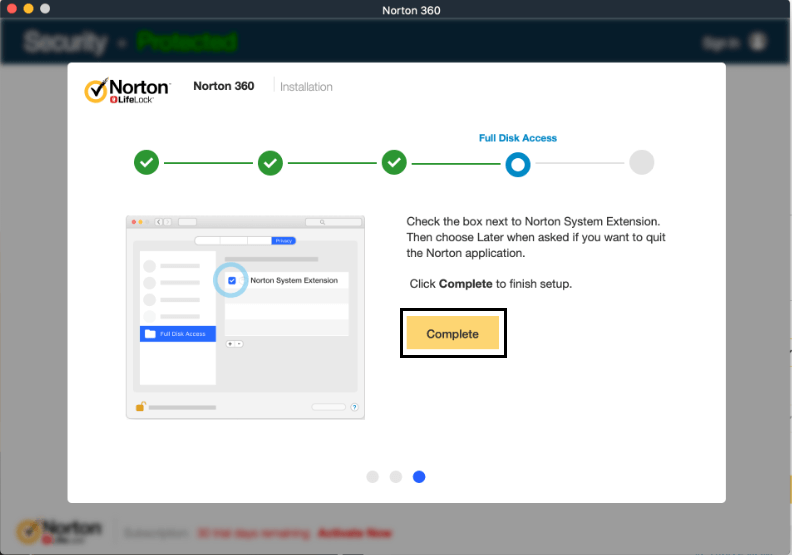
Task: Go to the first page indicator dot
Action: pos(373,477)
